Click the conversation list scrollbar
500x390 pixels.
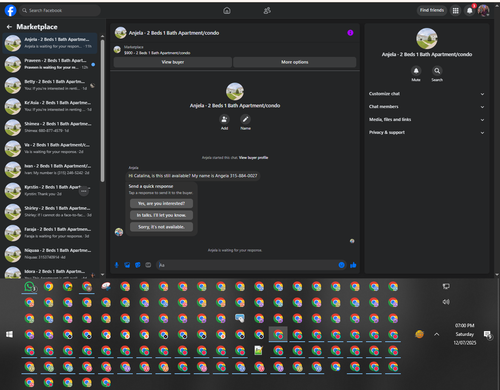[x=102, y=111]
